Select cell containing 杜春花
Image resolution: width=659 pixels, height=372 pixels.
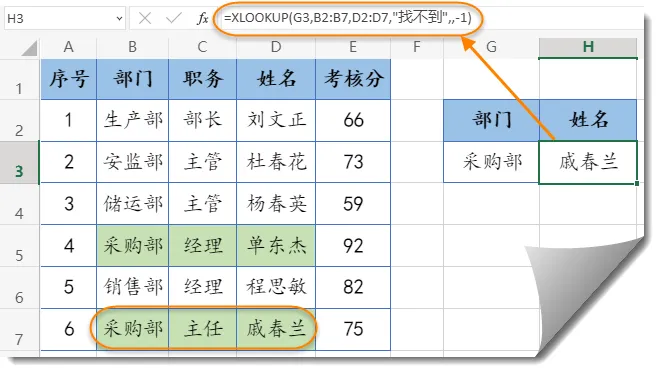point(276,162)
